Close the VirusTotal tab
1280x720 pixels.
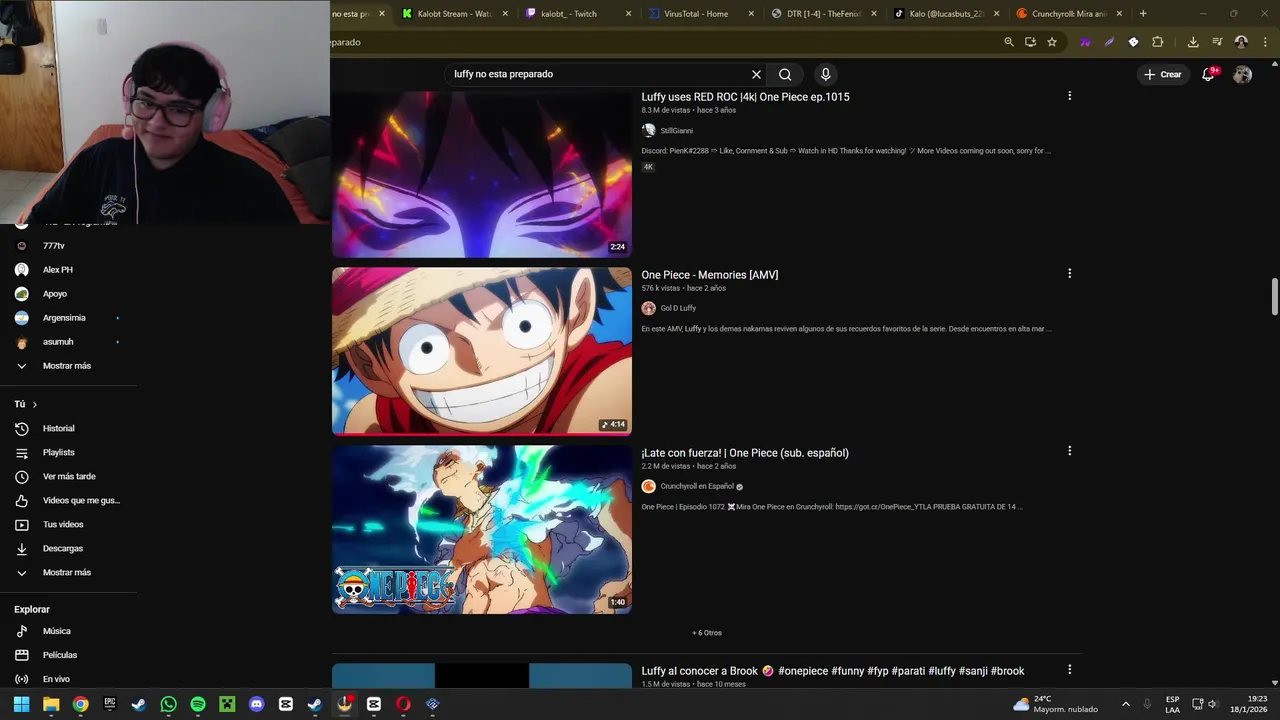[751, 14]
